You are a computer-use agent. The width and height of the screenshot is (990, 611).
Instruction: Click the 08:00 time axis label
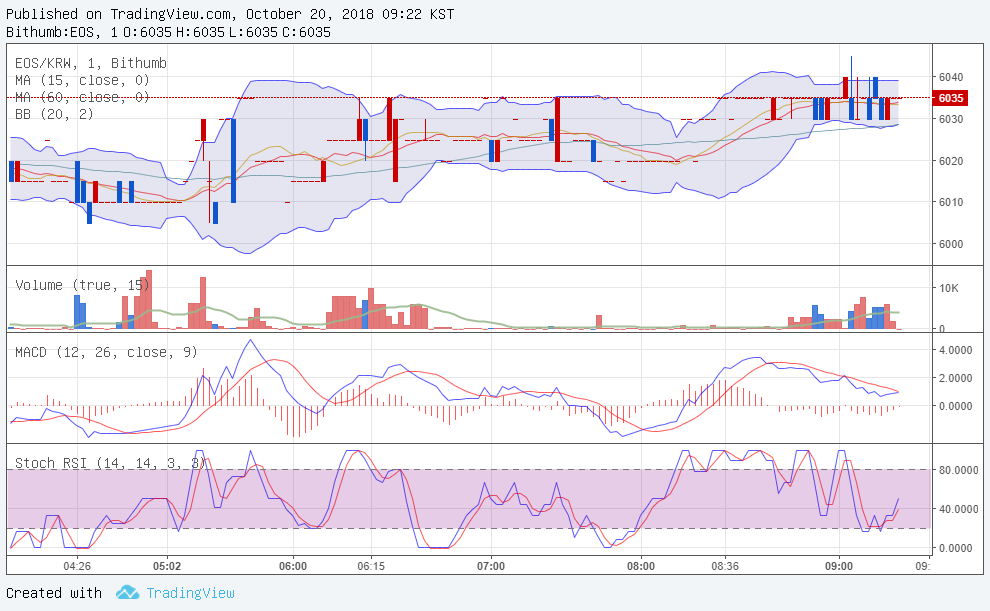click(x=641, y=566)
